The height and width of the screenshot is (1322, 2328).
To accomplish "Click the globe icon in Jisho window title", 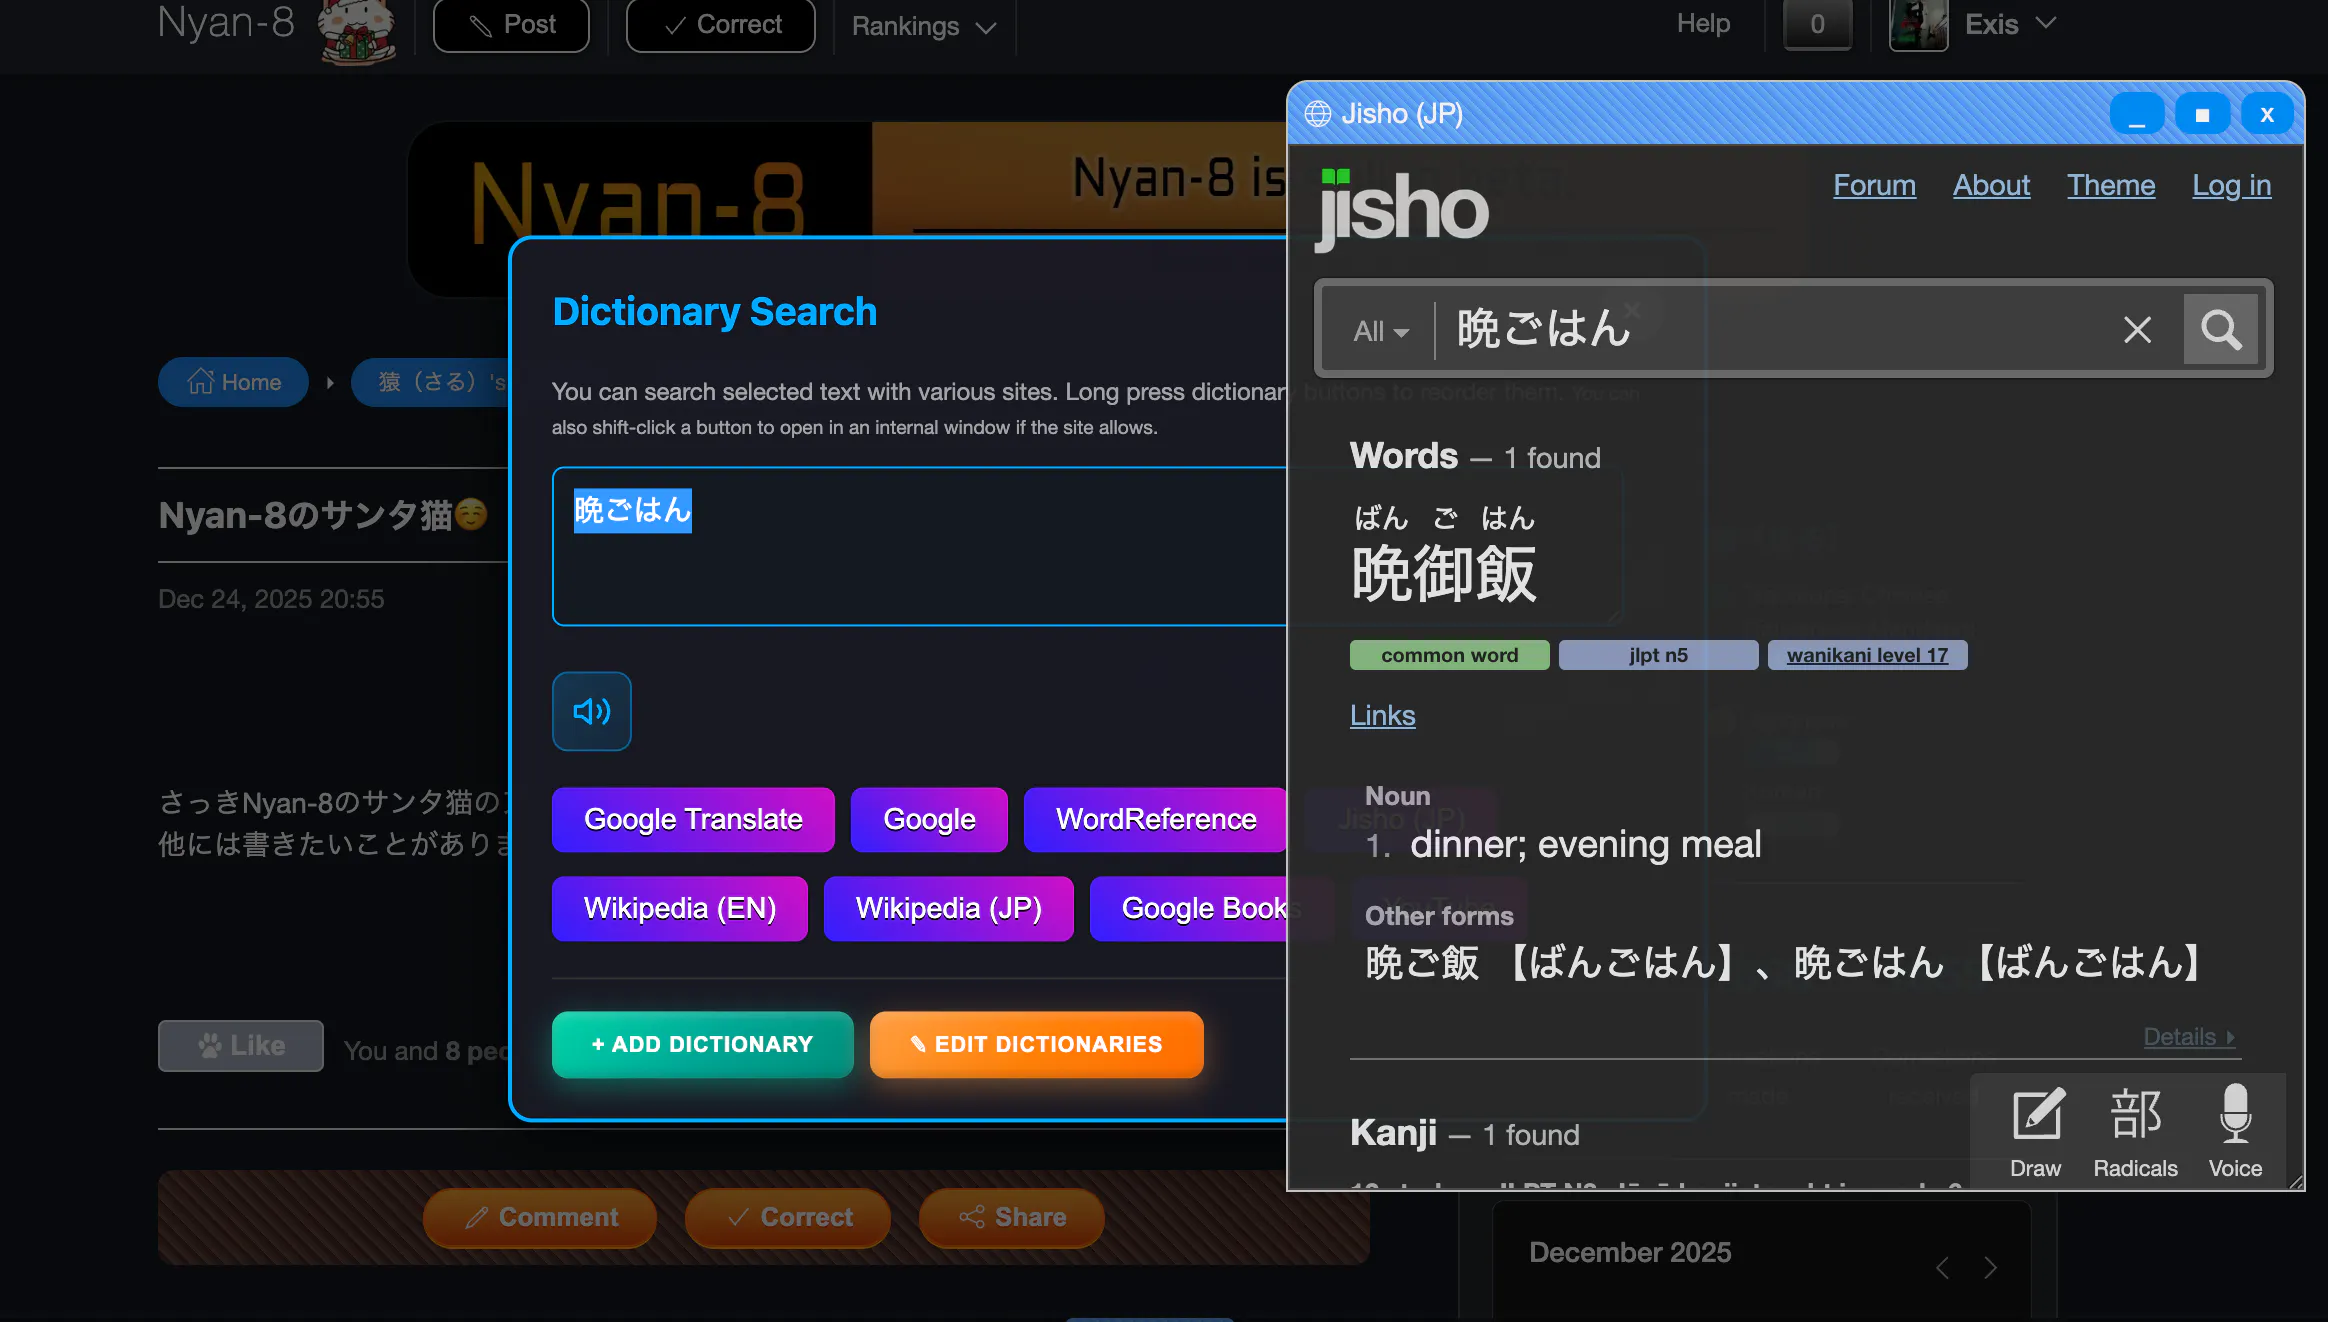I will (1318, 114).
